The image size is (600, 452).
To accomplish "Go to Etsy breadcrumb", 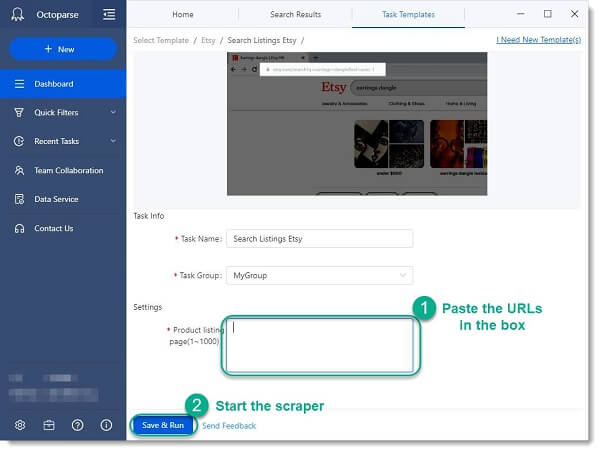I will click(208, 40).
